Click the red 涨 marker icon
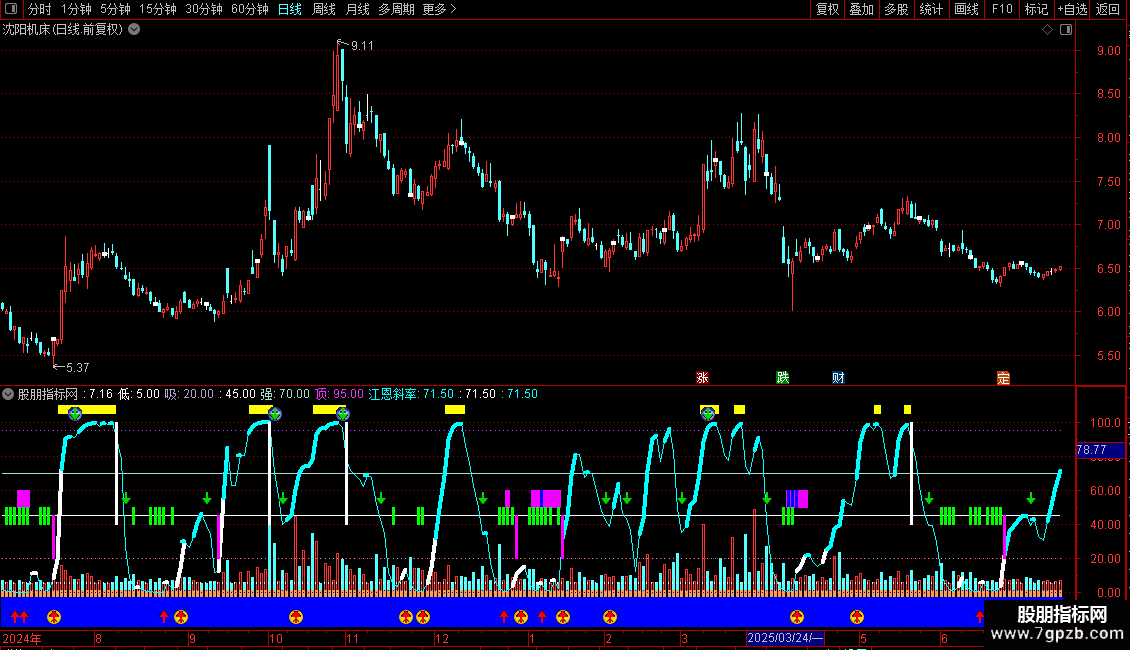This screenshot has height=650, width=1130. (x=703, y=378)
